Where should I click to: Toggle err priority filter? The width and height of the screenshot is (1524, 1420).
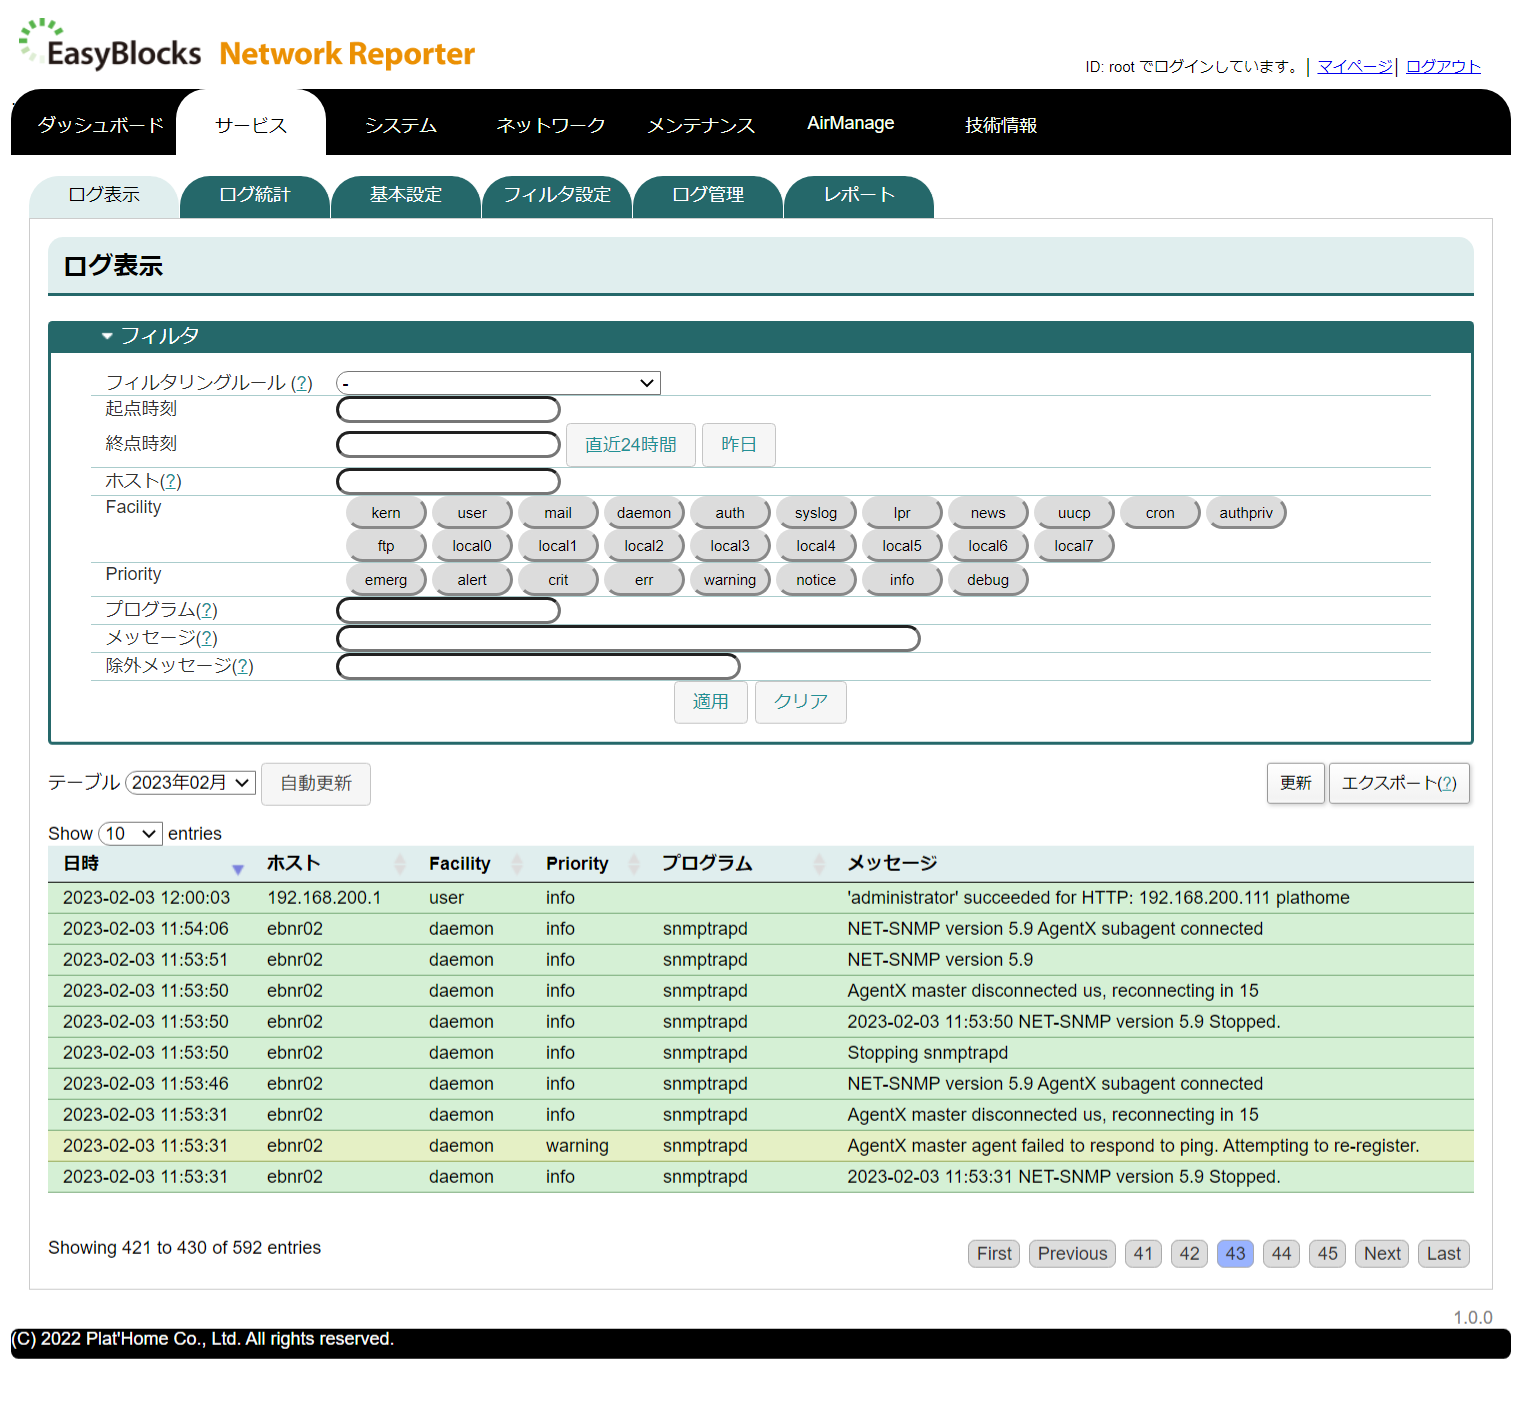[644, 580]
